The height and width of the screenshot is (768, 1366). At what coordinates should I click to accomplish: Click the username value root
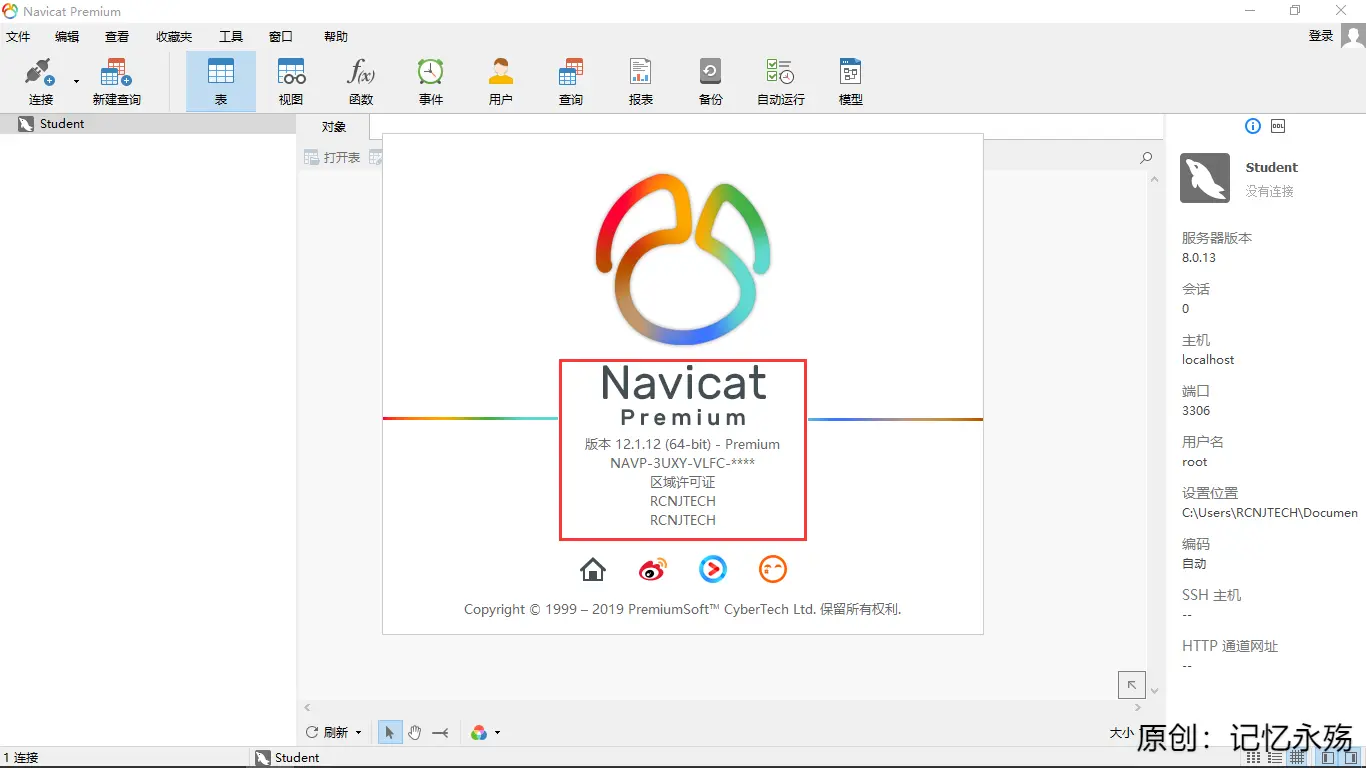point(1194,462)
